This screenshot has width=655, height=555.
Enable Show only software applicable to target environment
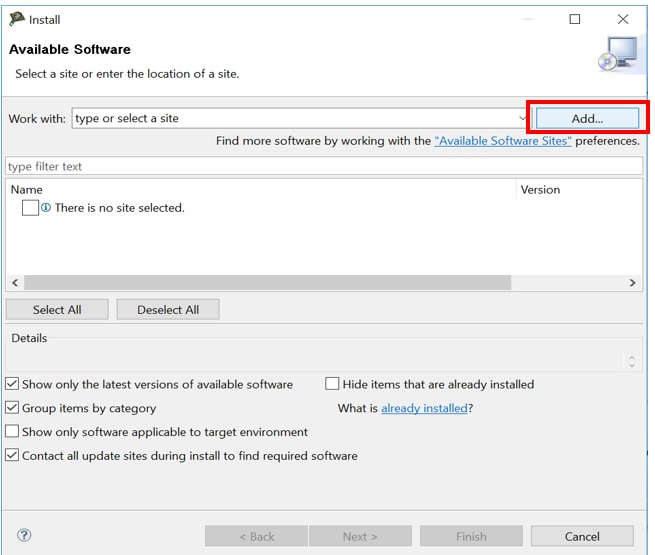(x=12, y=432)
